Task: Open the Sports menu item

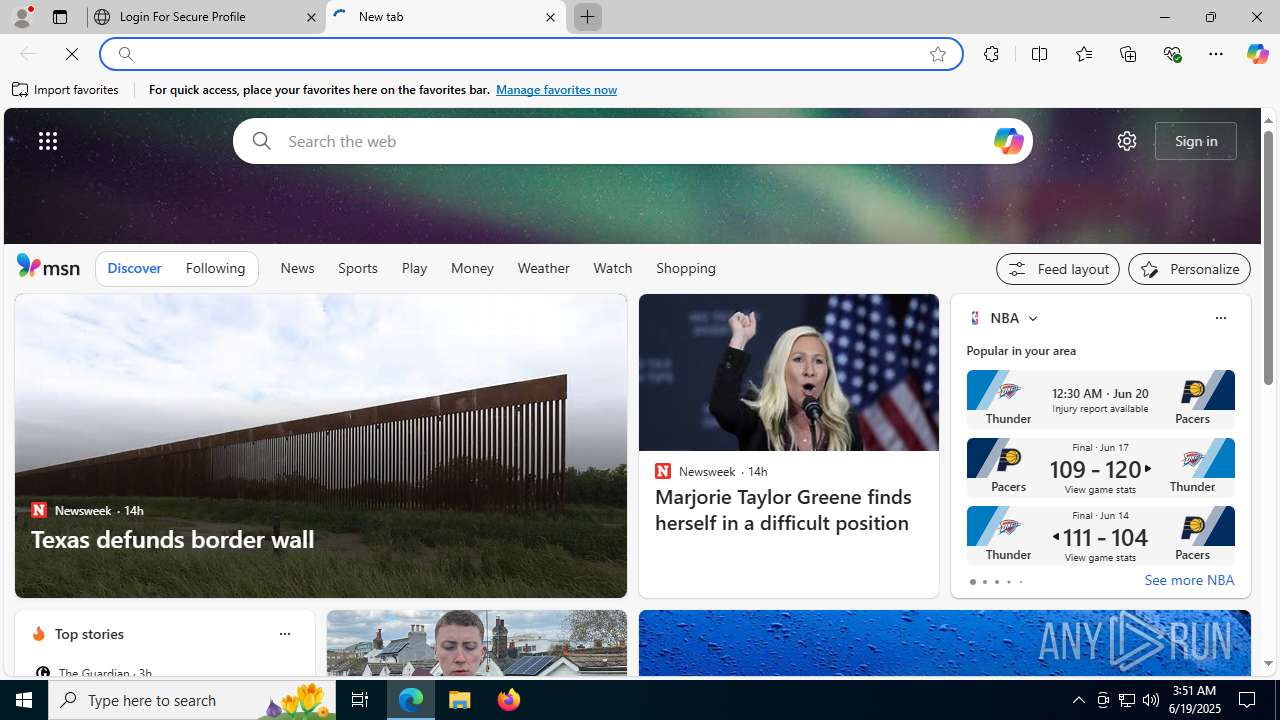Action: click(358, 268)
